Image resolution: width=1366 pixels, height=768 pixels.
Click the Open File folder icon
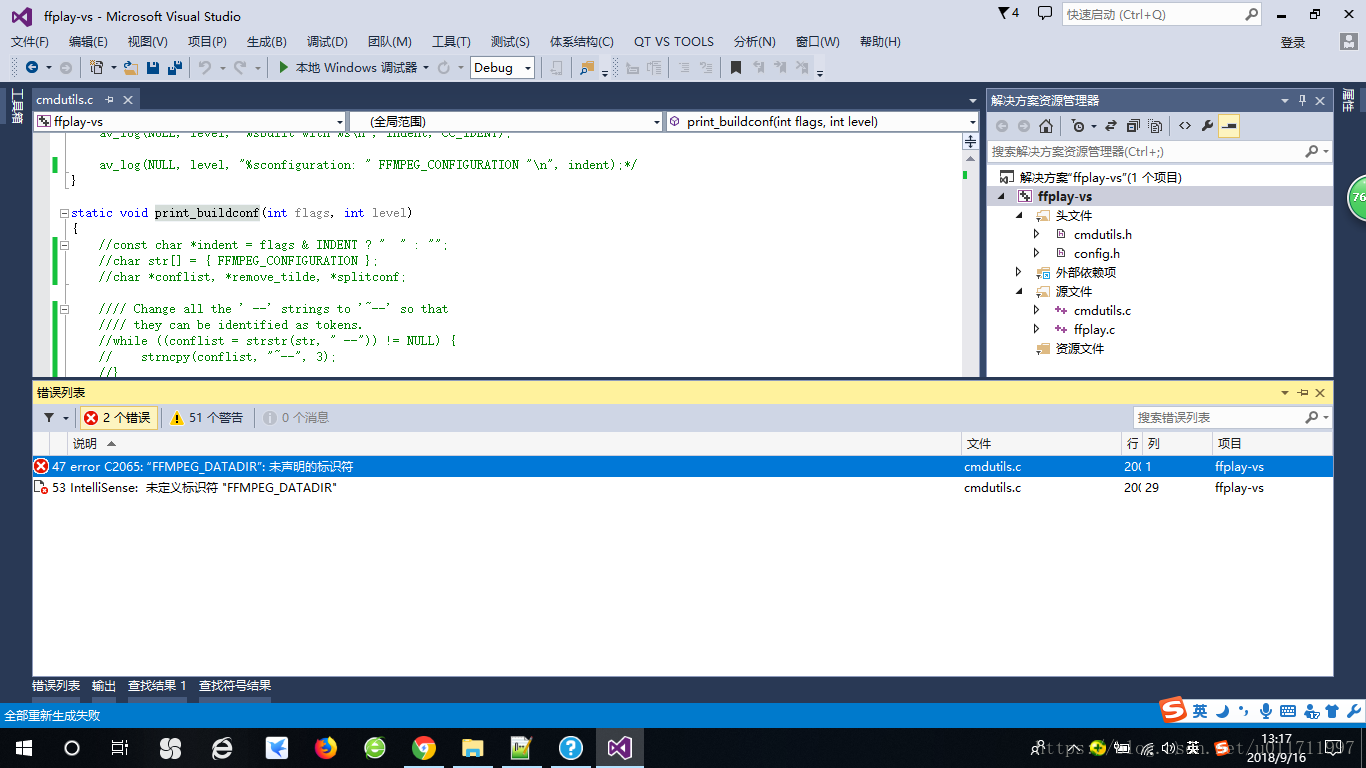[x=131, y=67]
